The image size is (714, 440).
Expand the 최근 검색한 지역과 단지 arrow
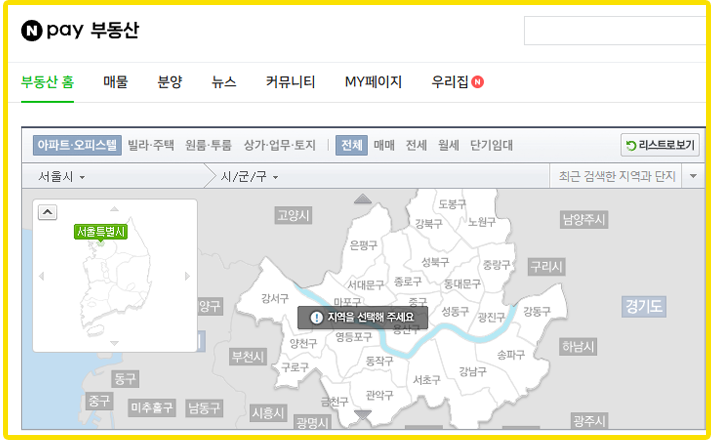point(693,176)
